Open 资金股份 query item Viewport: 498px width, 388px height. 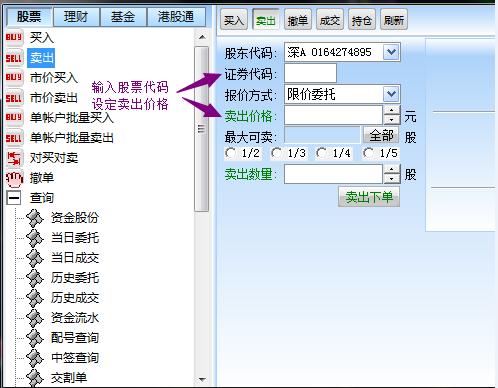tap(75, 218)
